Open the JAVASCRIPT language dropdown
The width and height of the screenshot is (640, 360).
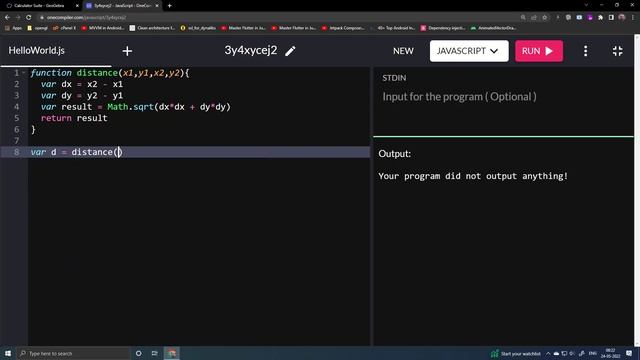point(469,51)
